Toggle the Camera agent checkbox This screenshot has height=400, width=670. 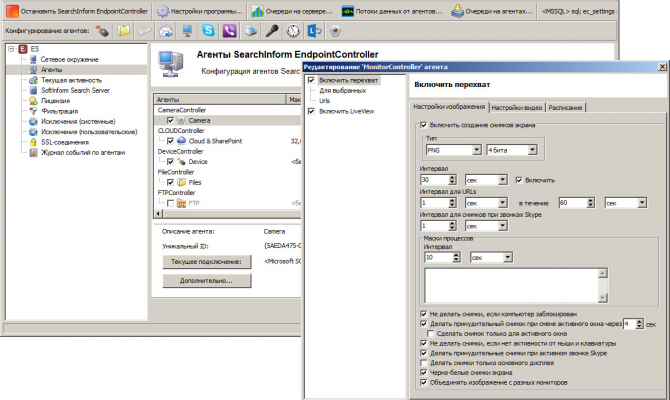(170, 121)
